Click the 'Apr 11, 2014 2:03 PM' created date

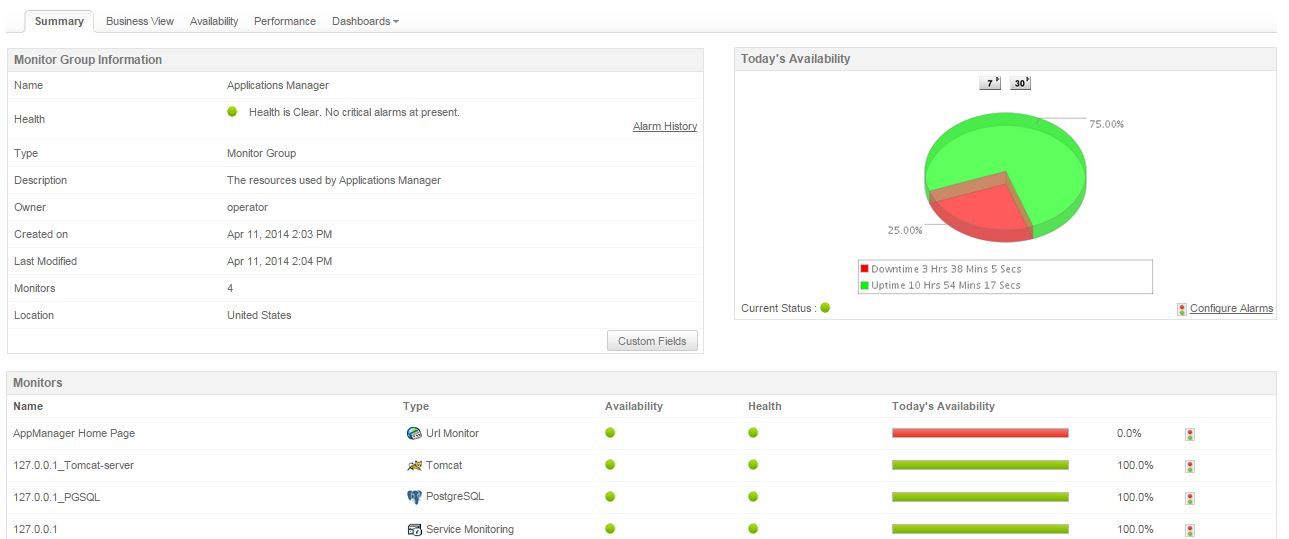279,234
